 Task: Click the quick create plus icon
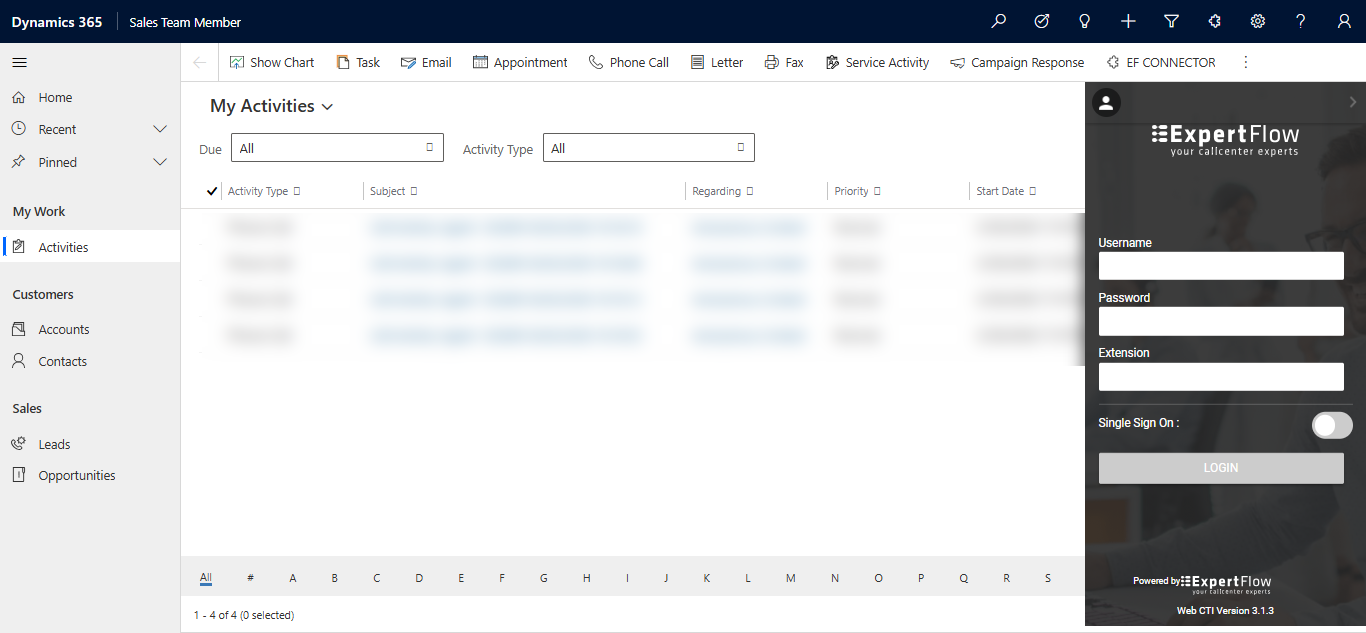[1128, 21]
